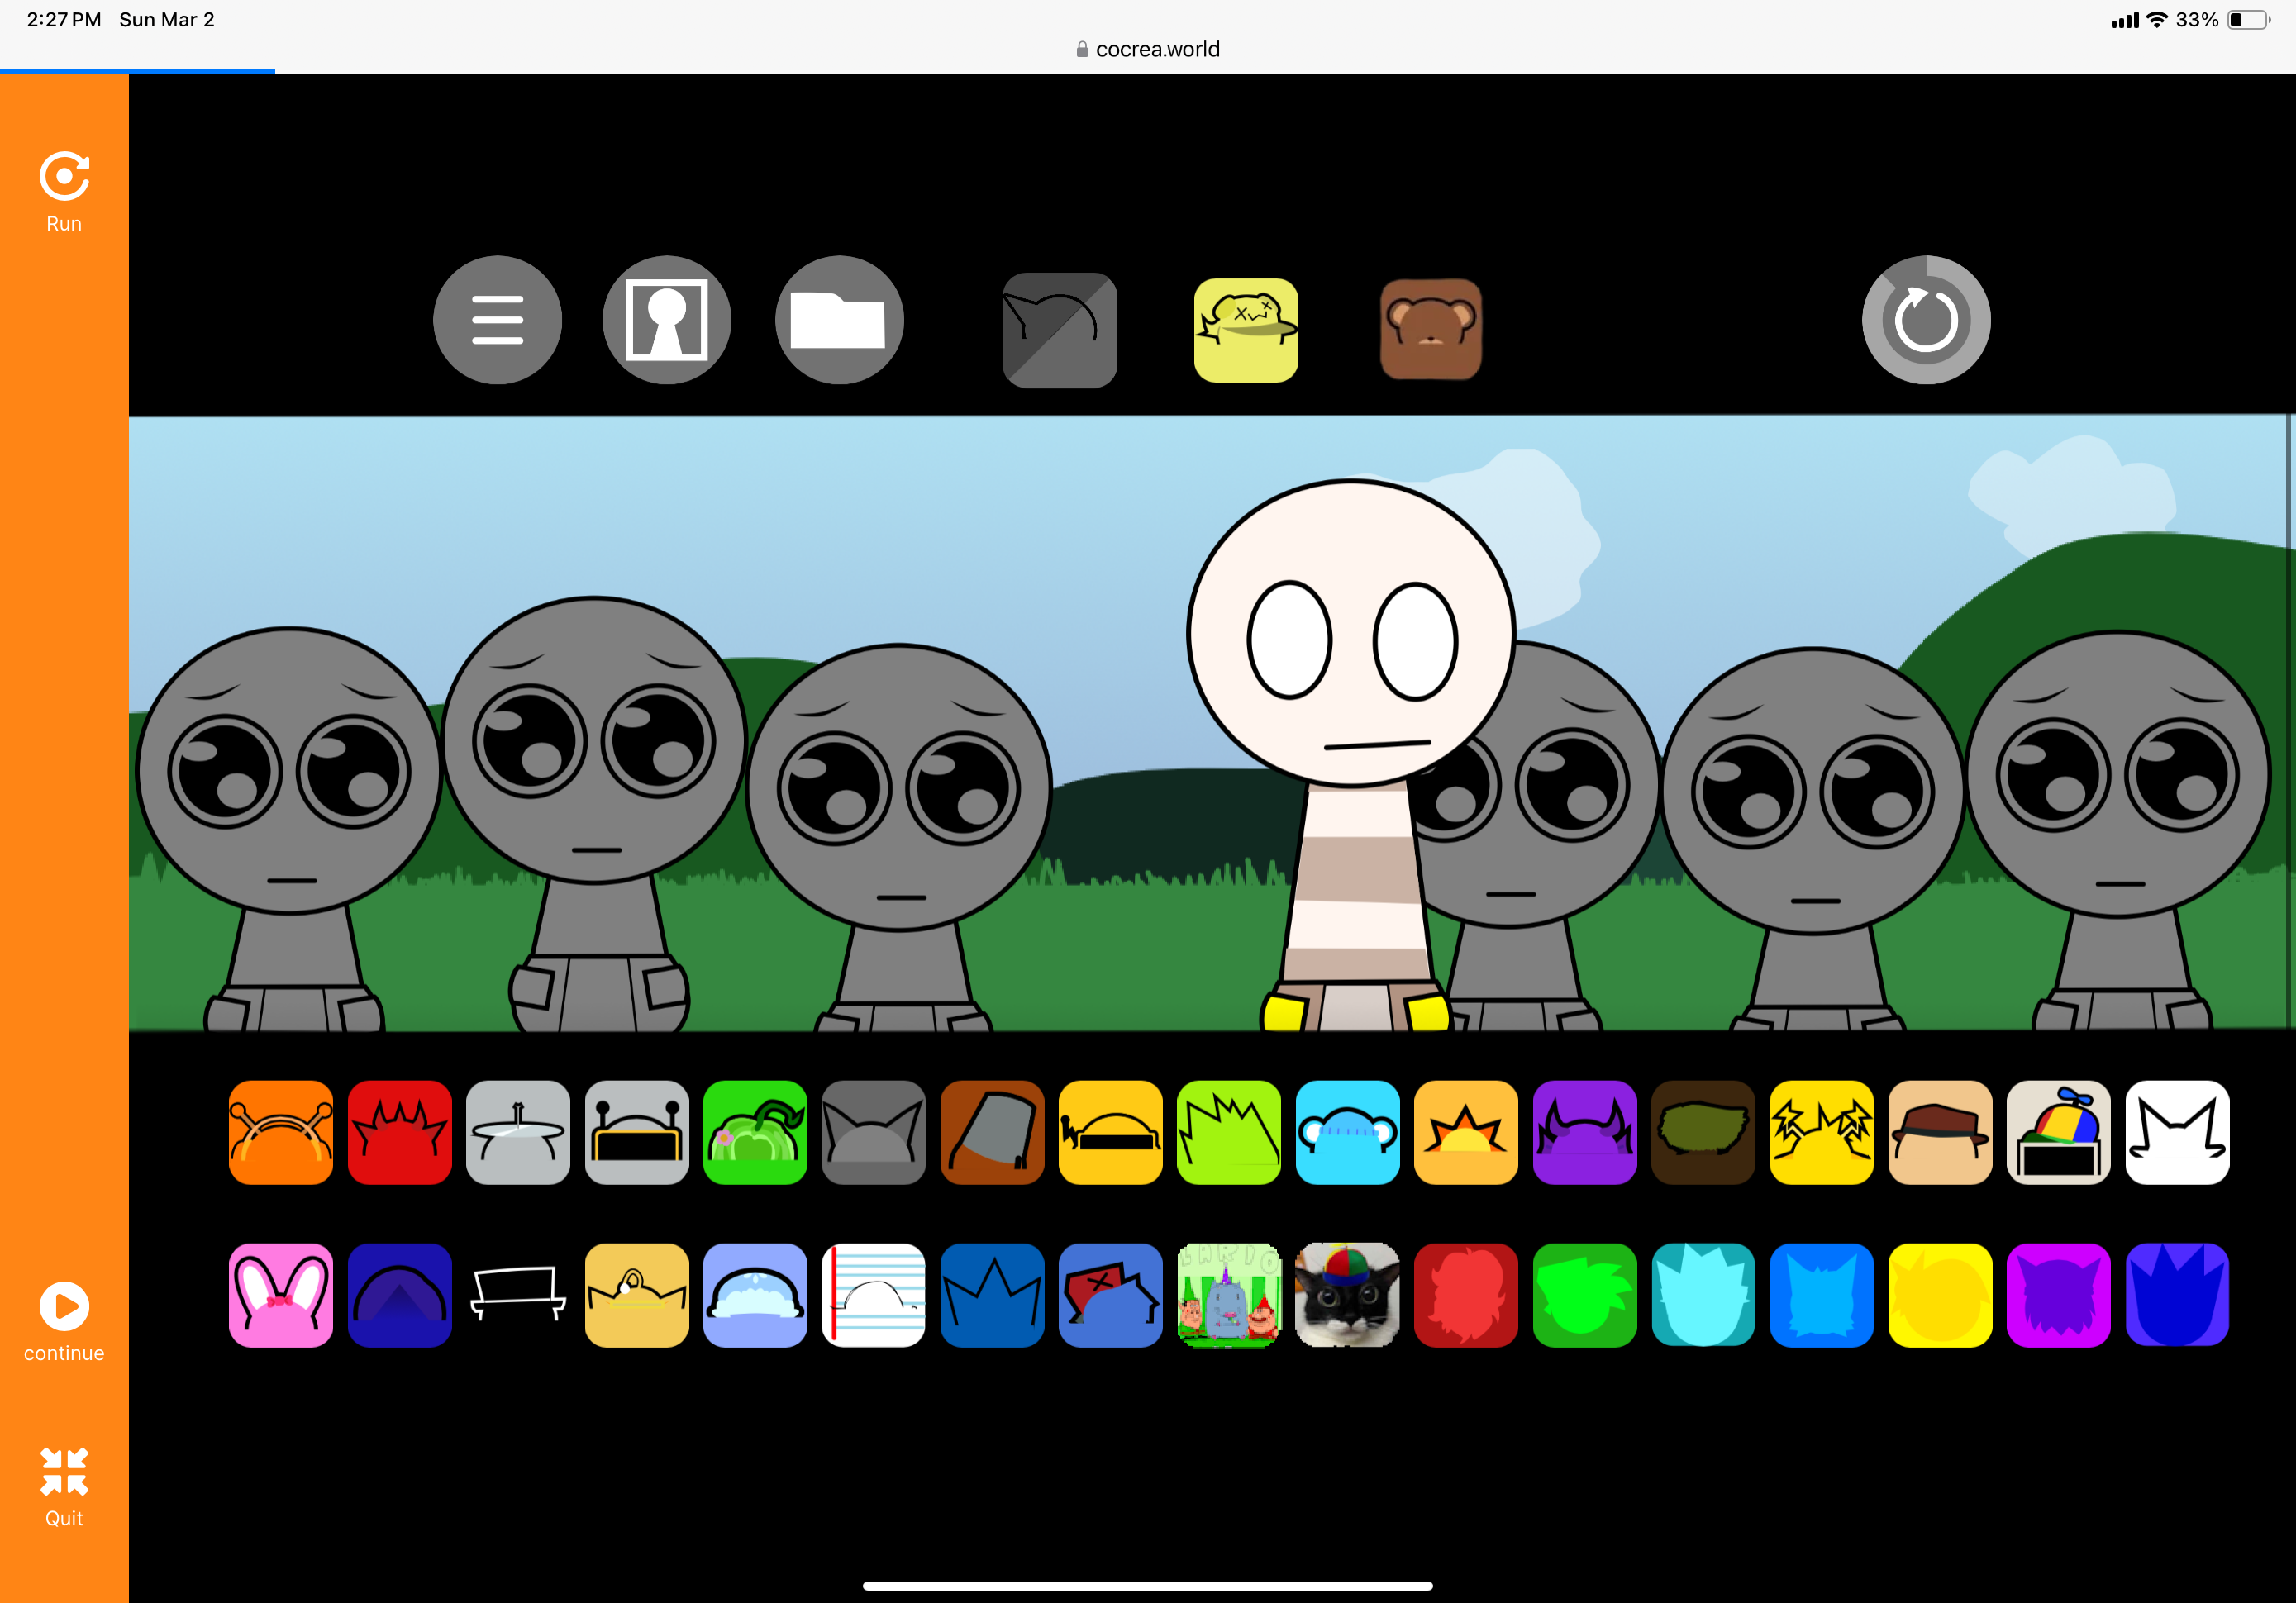Click the Mario-themed character tile
2296x1603 pixels.
coord(1229,1295)
